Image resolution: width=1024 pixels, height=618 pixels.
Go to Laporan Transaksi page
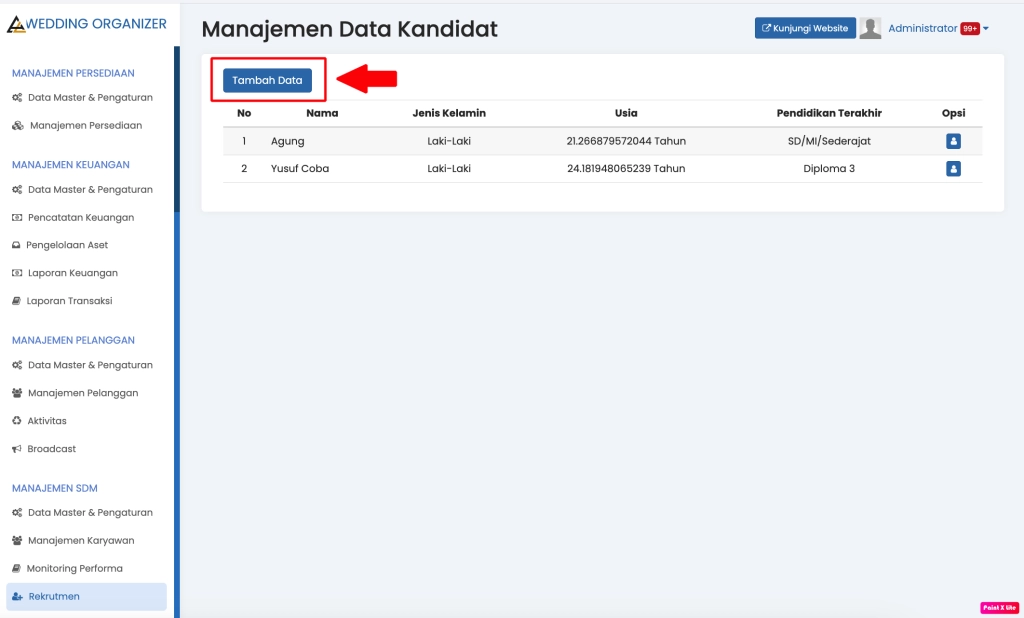69,301
